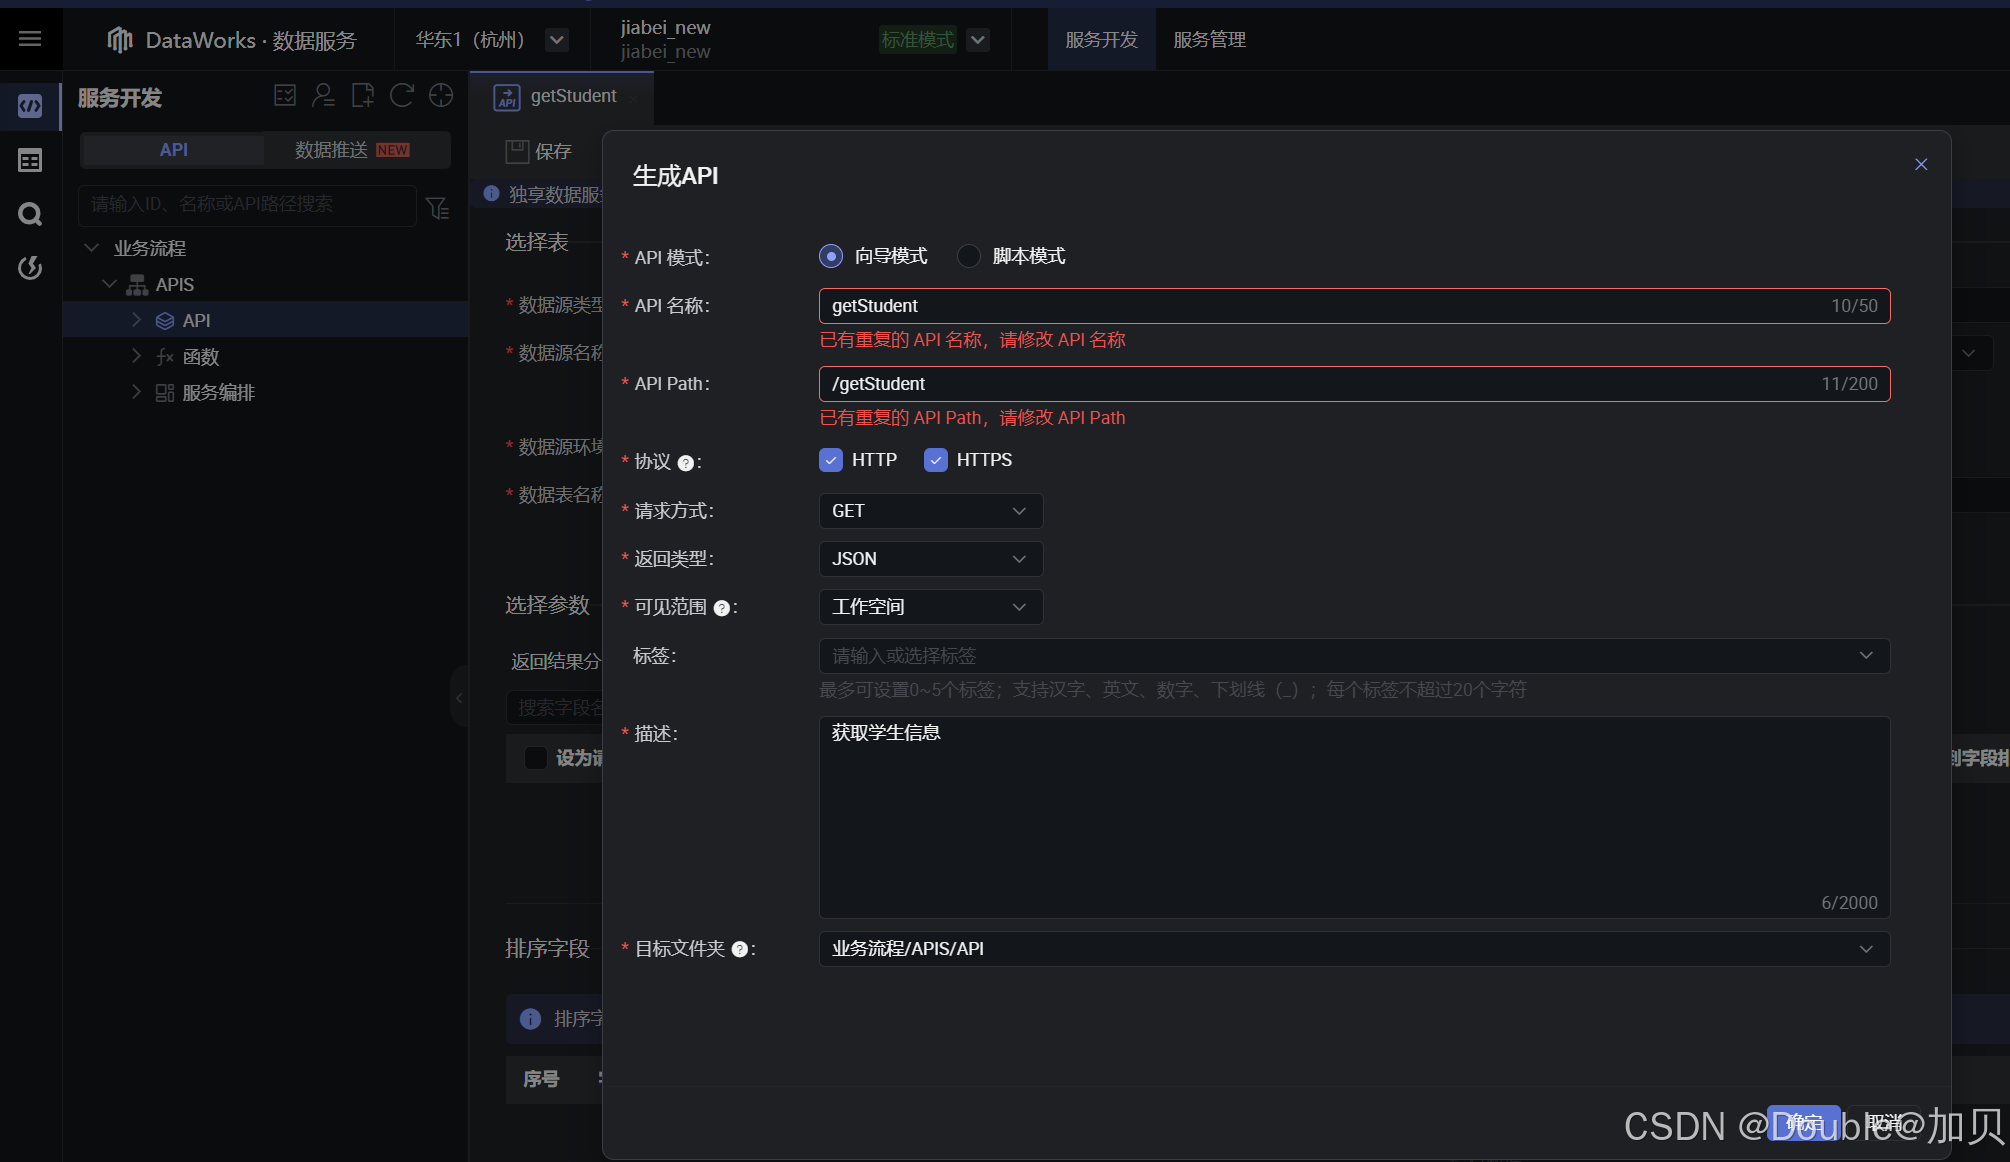Open the 返回类型 JSON dropdown
2010x1162 pixels.
click(930, 558)
